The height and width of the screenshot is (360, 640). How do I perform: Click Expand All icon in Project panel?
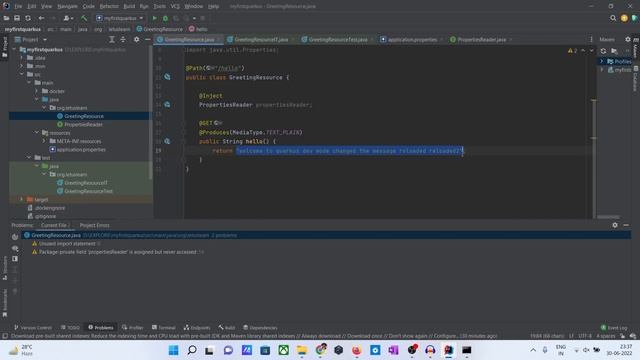click(x=111, y=39)
